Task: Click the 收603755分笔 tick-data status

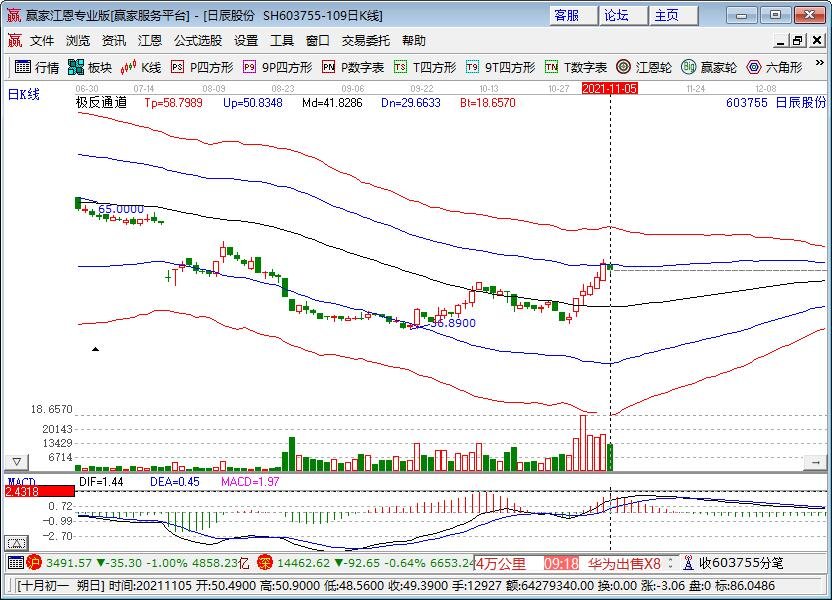Action: [741, 563]
